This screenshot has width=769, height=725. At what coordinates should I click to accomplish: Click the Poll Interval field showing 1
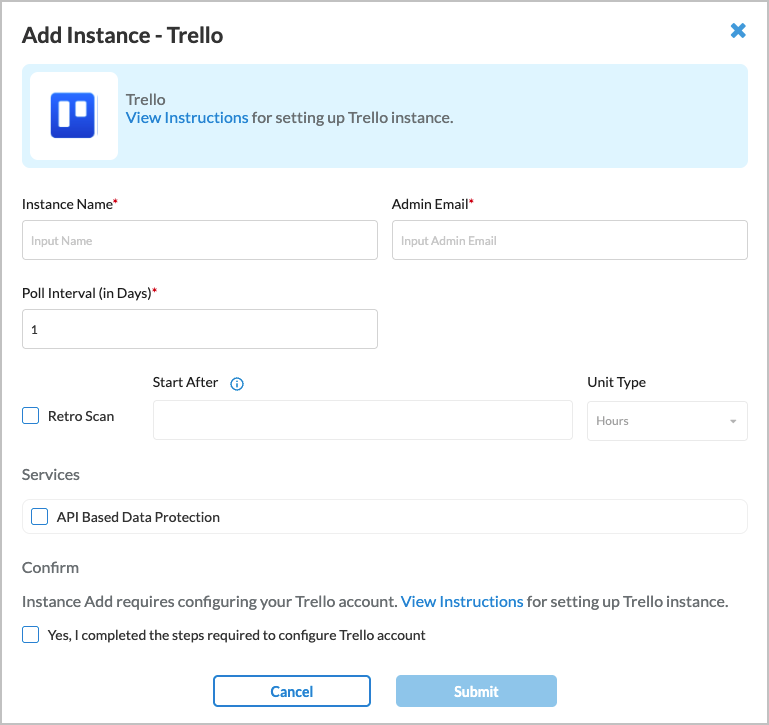click(200, 329)
